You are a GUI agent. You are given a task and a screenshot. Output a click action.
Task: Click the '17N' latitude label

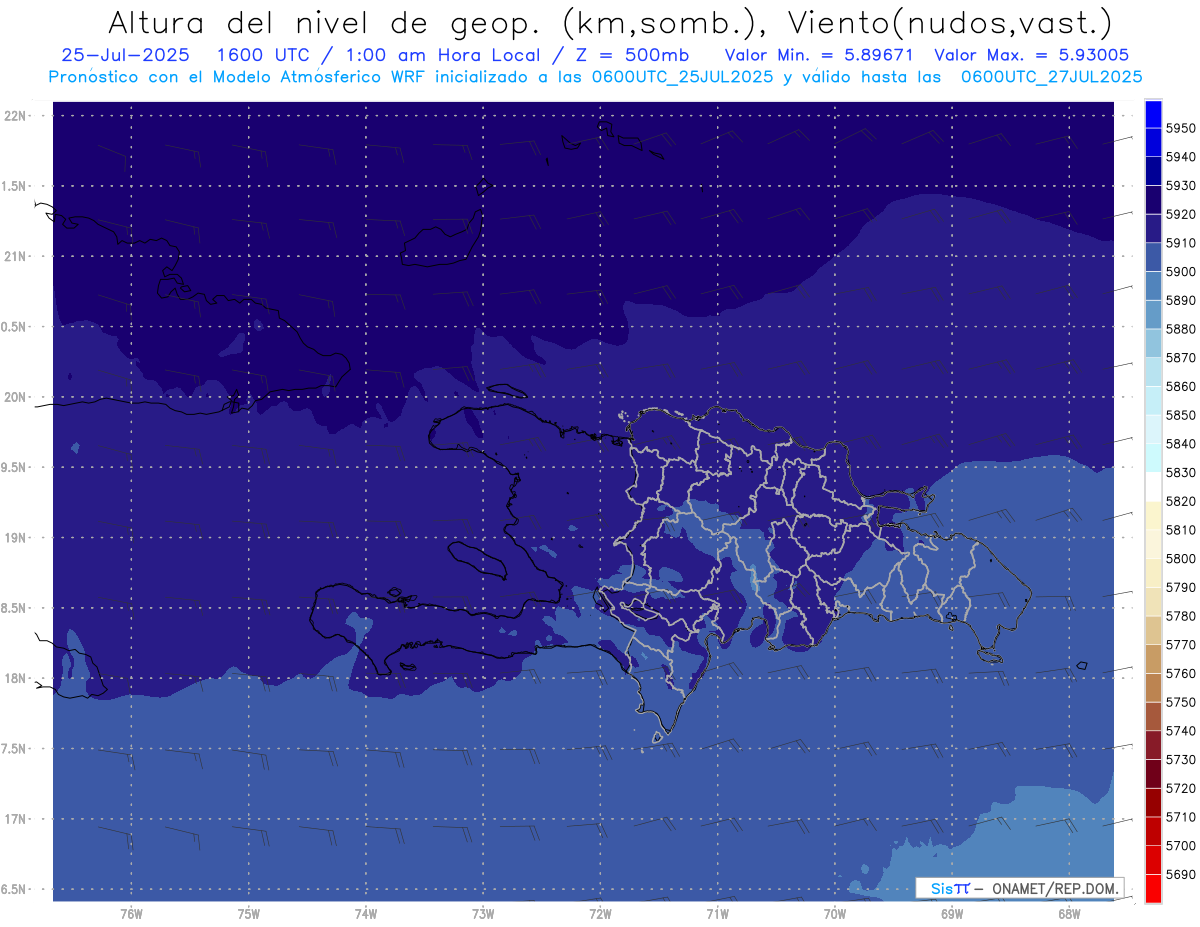coord(15,820)
